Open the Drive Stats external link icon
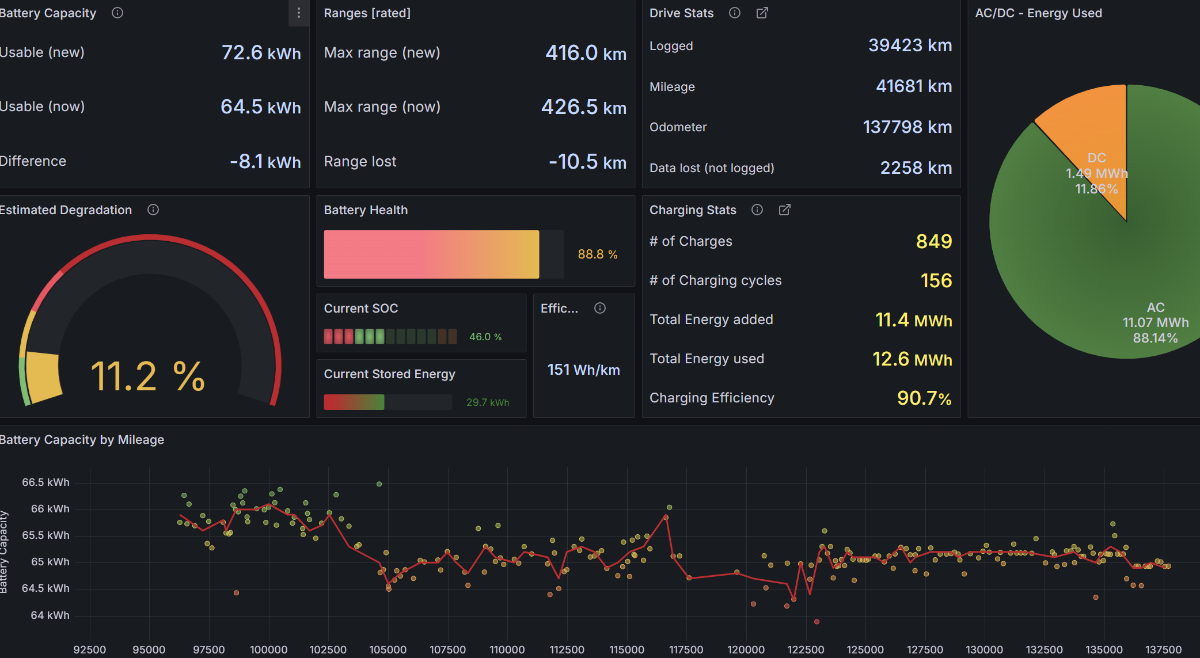This screenshot has width=1200, height=658. [762, 13]
